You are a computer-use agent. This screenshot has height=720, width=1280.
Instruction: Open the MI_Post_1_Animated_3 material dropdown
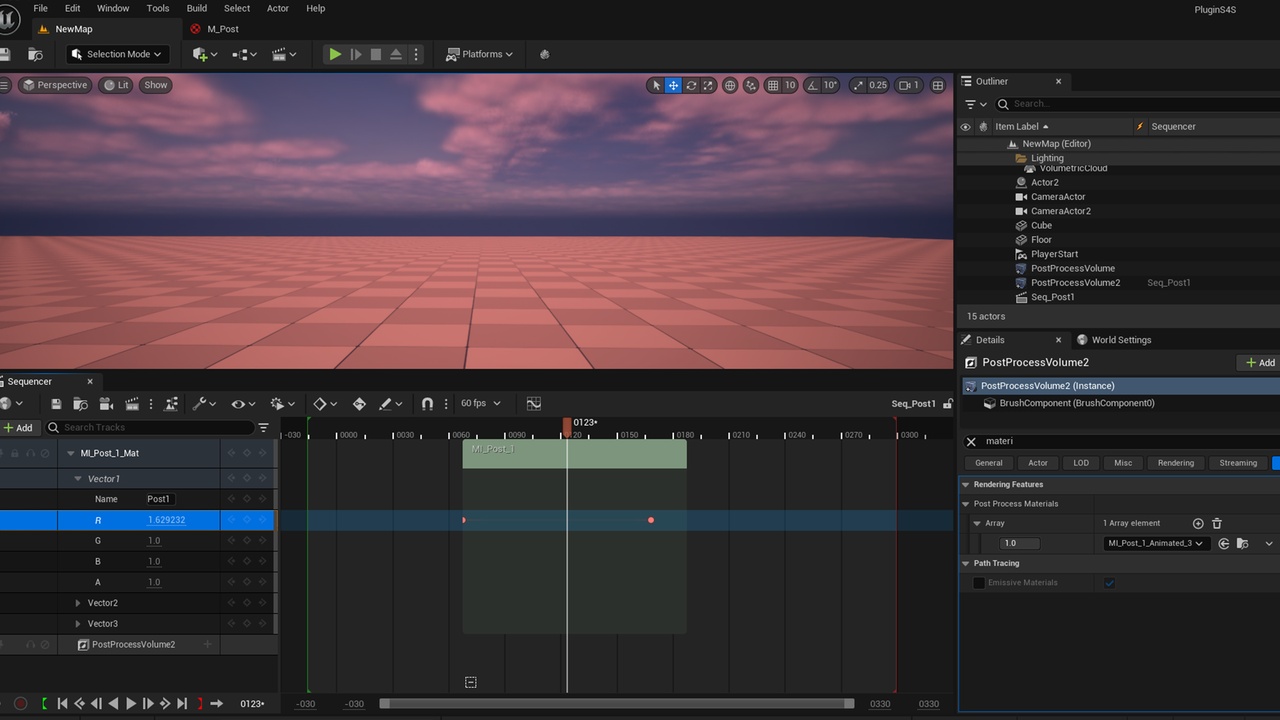pyautogui.click(x=1156, y=544)
